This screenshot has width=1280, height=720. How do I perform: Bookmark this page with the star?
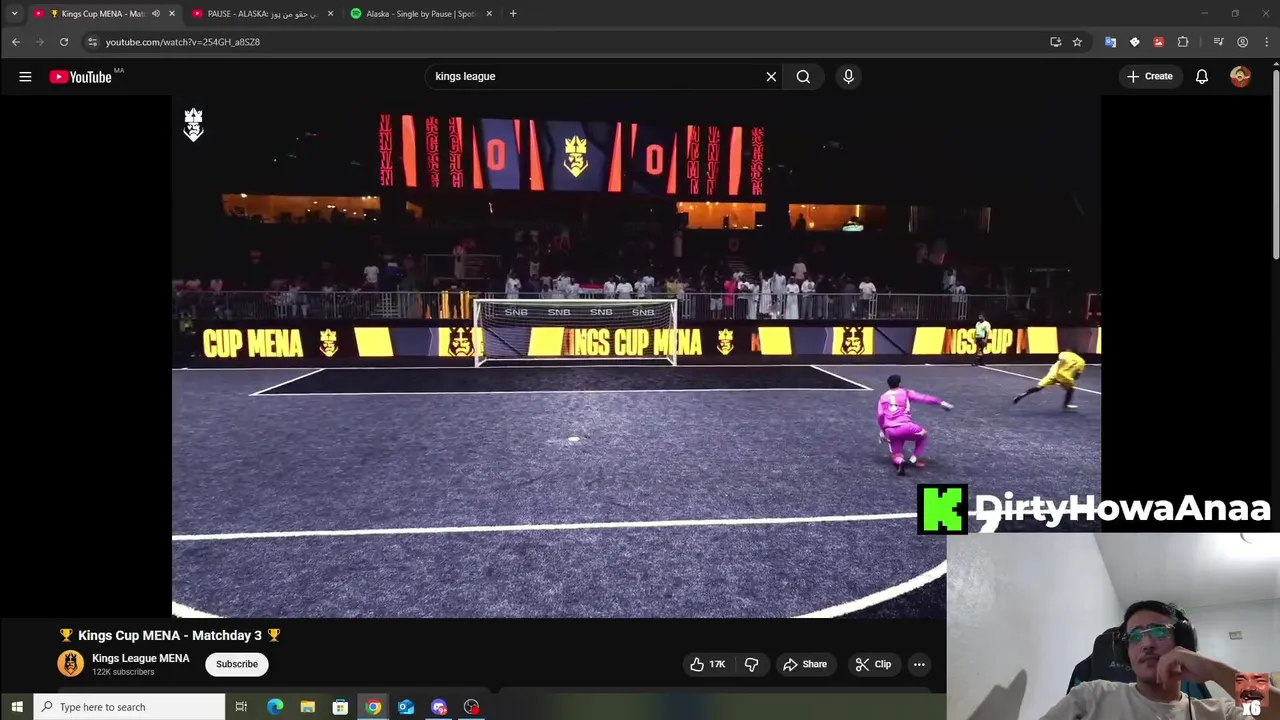coord(1077,42)
